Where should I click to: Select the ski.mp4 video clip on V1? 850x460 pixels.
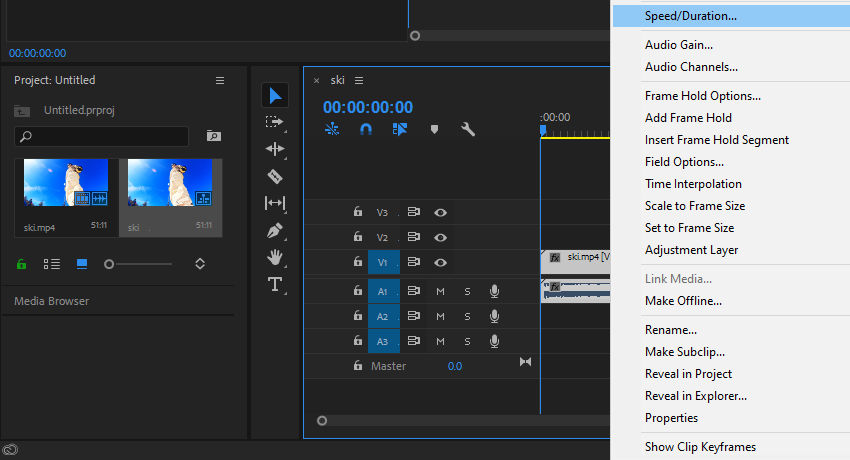click(x=575, y=262)
